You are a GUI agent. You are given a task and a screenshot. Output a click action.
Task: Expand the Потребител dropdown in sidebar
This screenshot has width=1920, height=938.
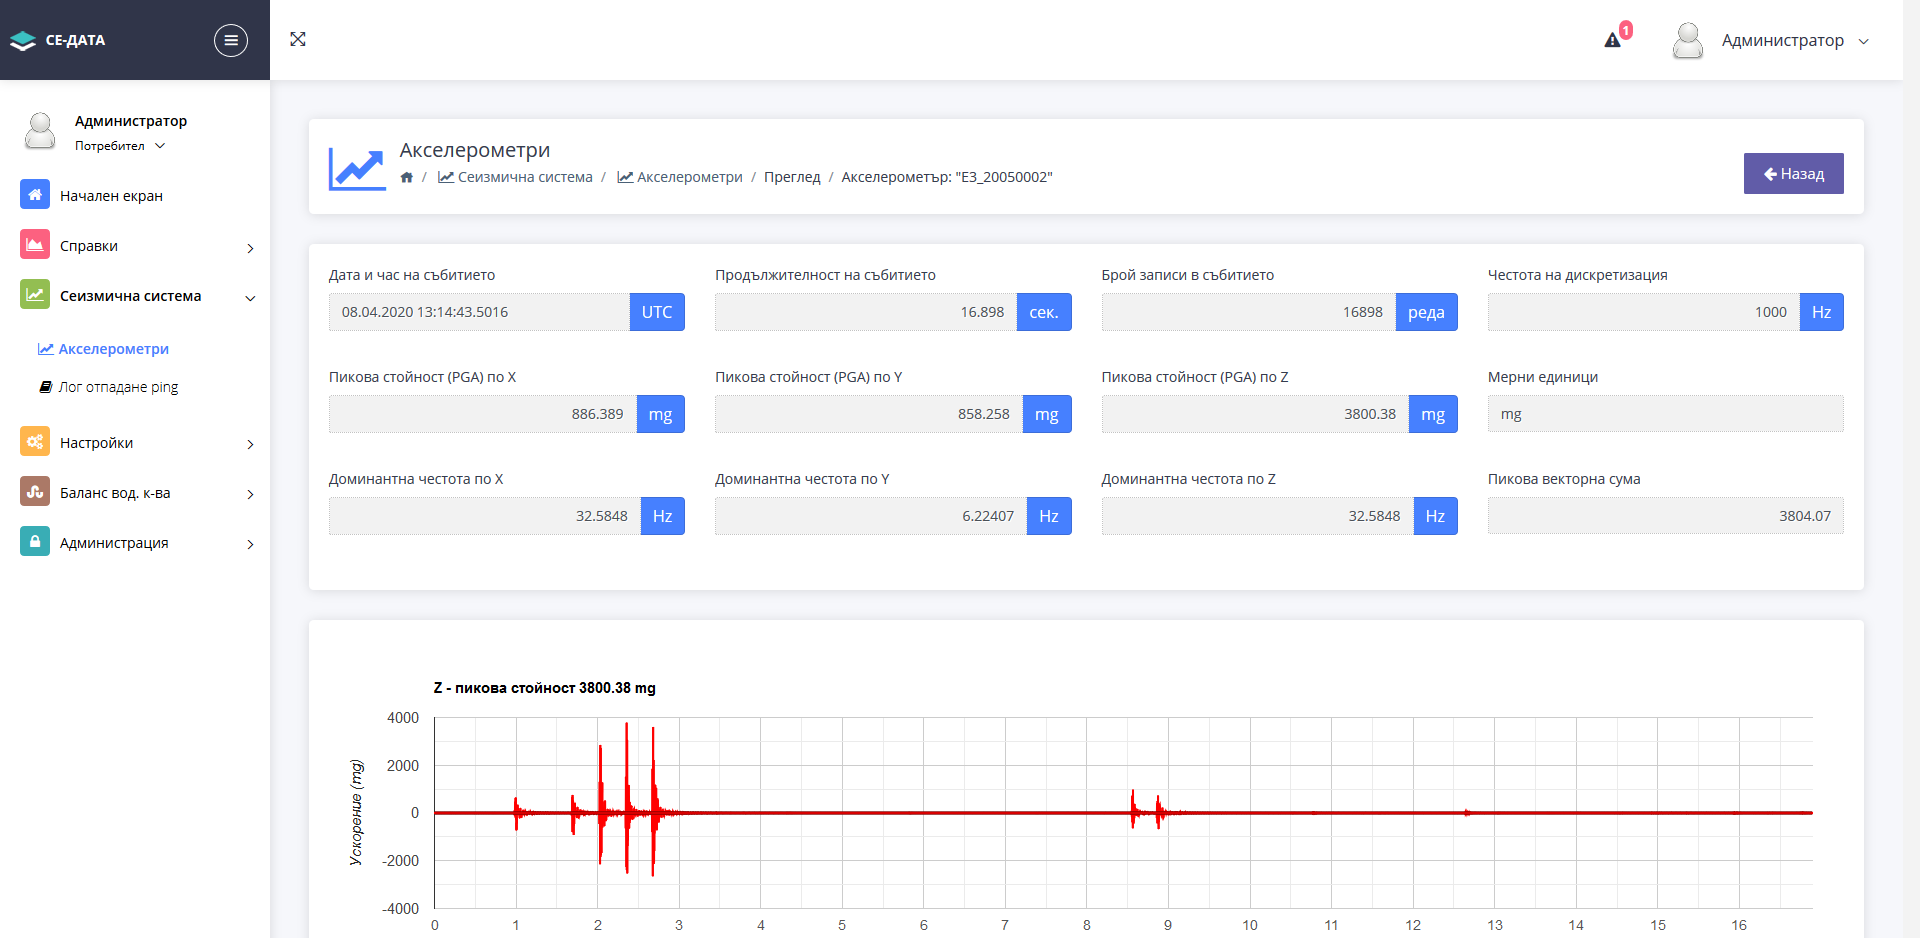[119, 146]
